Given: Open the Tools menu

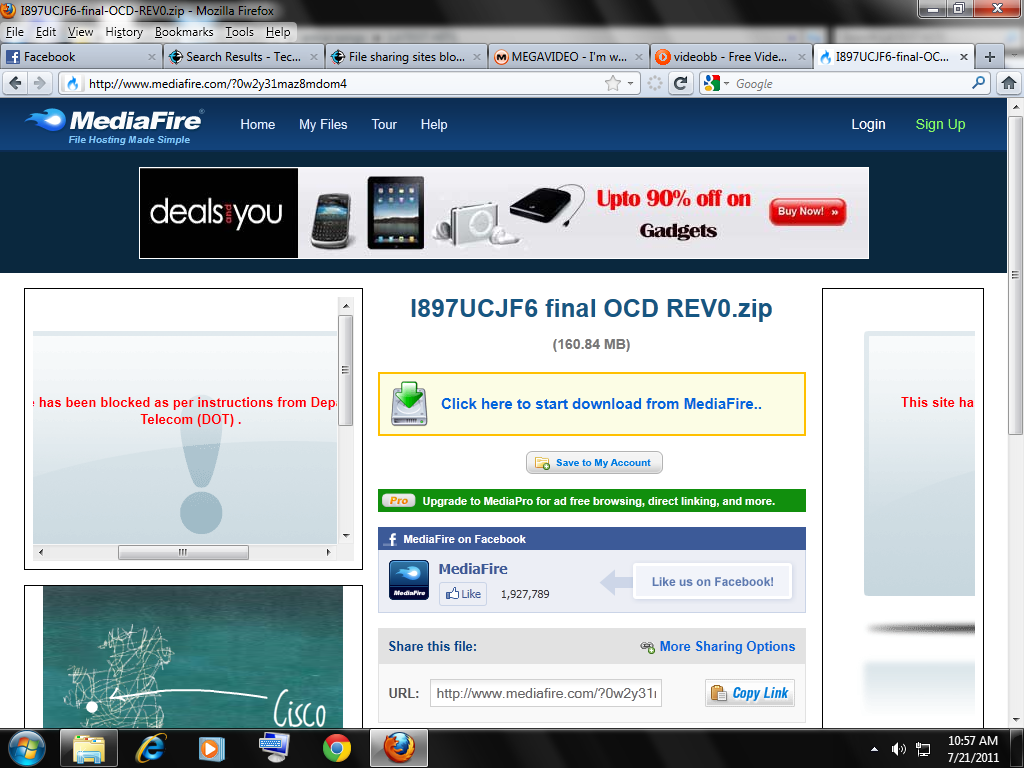Looking at the screenshot, I should click(x=239, y=32).
